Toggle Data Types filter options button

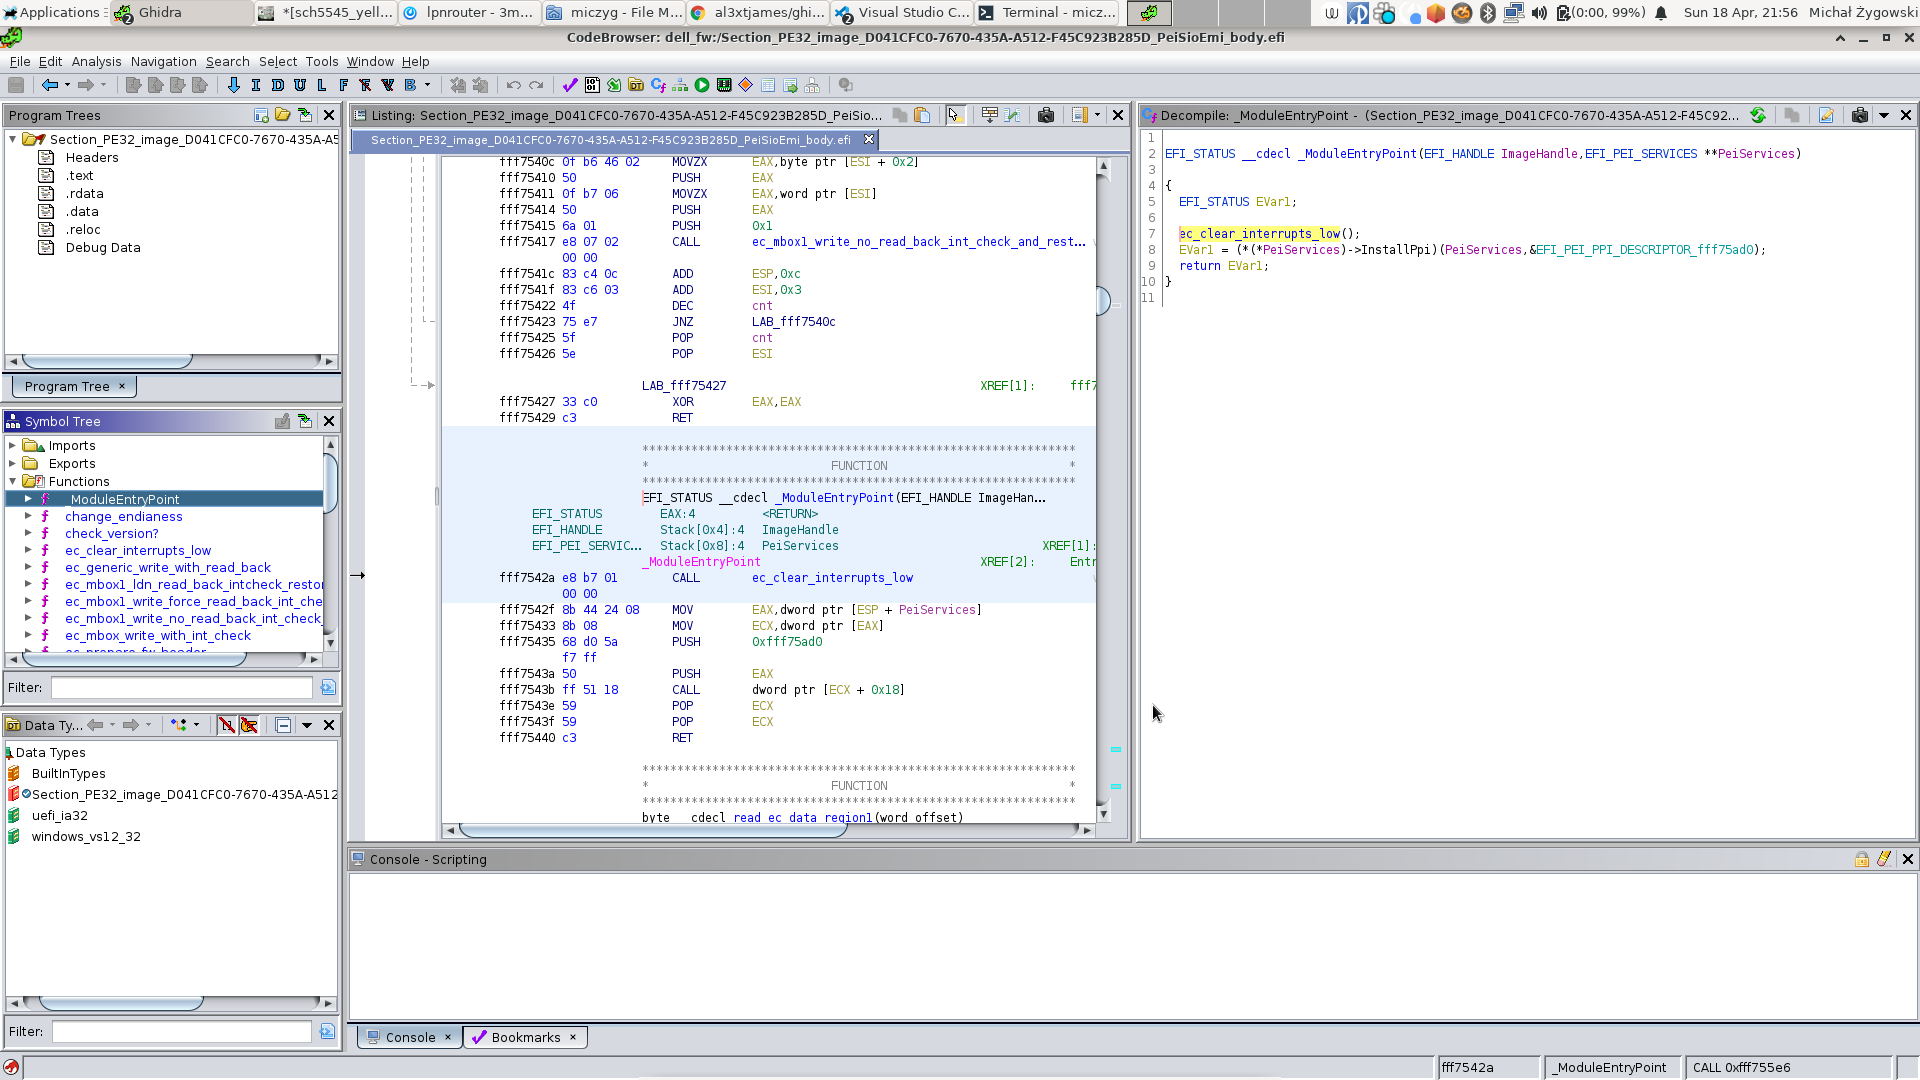pos(327,1031)
